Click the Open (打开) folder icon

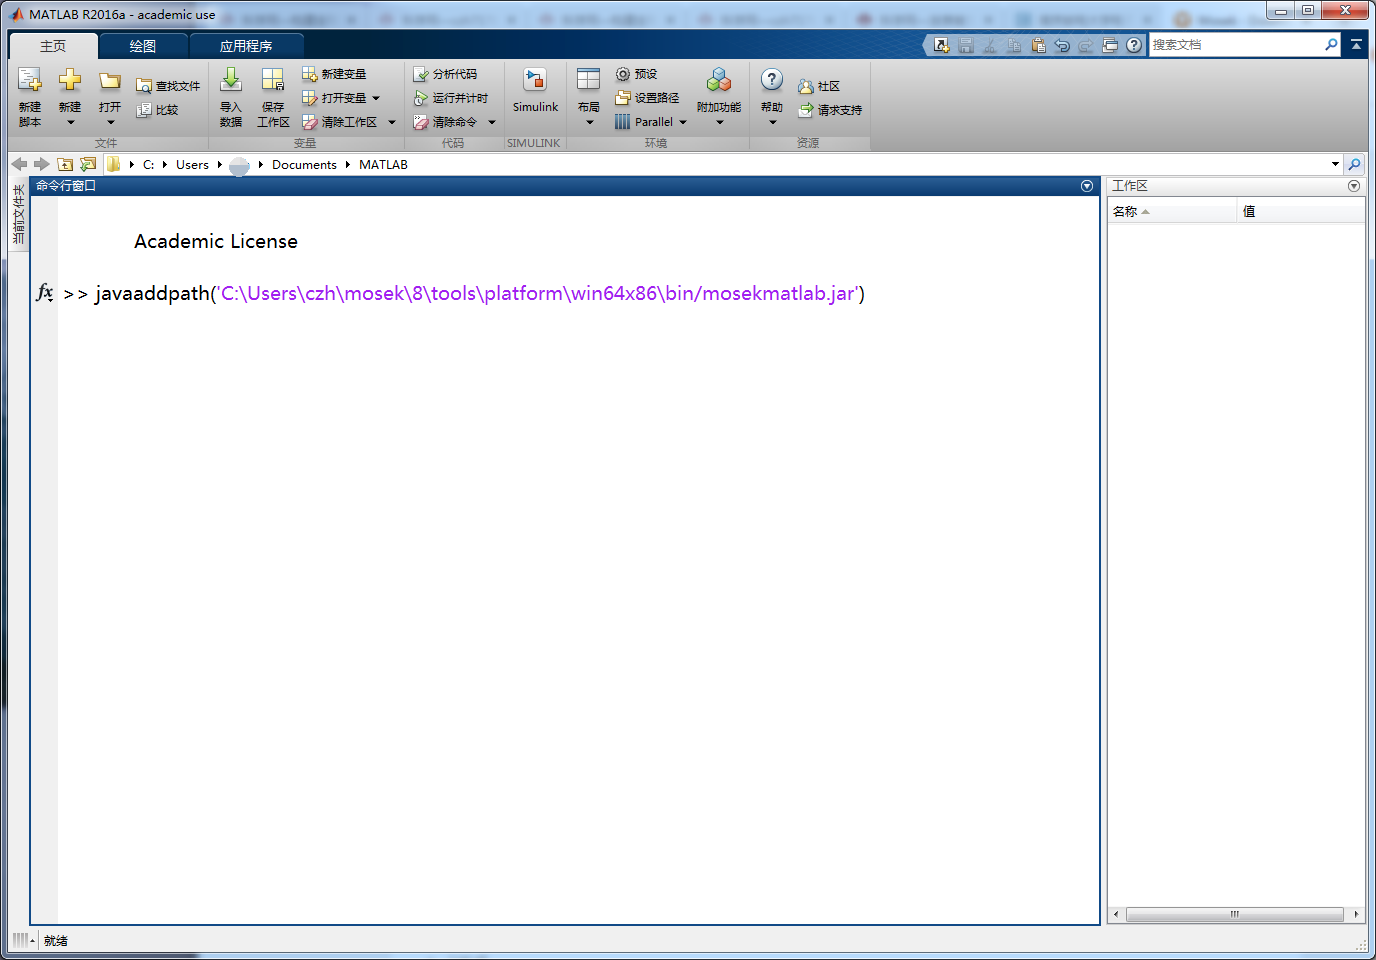tap(110, 80)
